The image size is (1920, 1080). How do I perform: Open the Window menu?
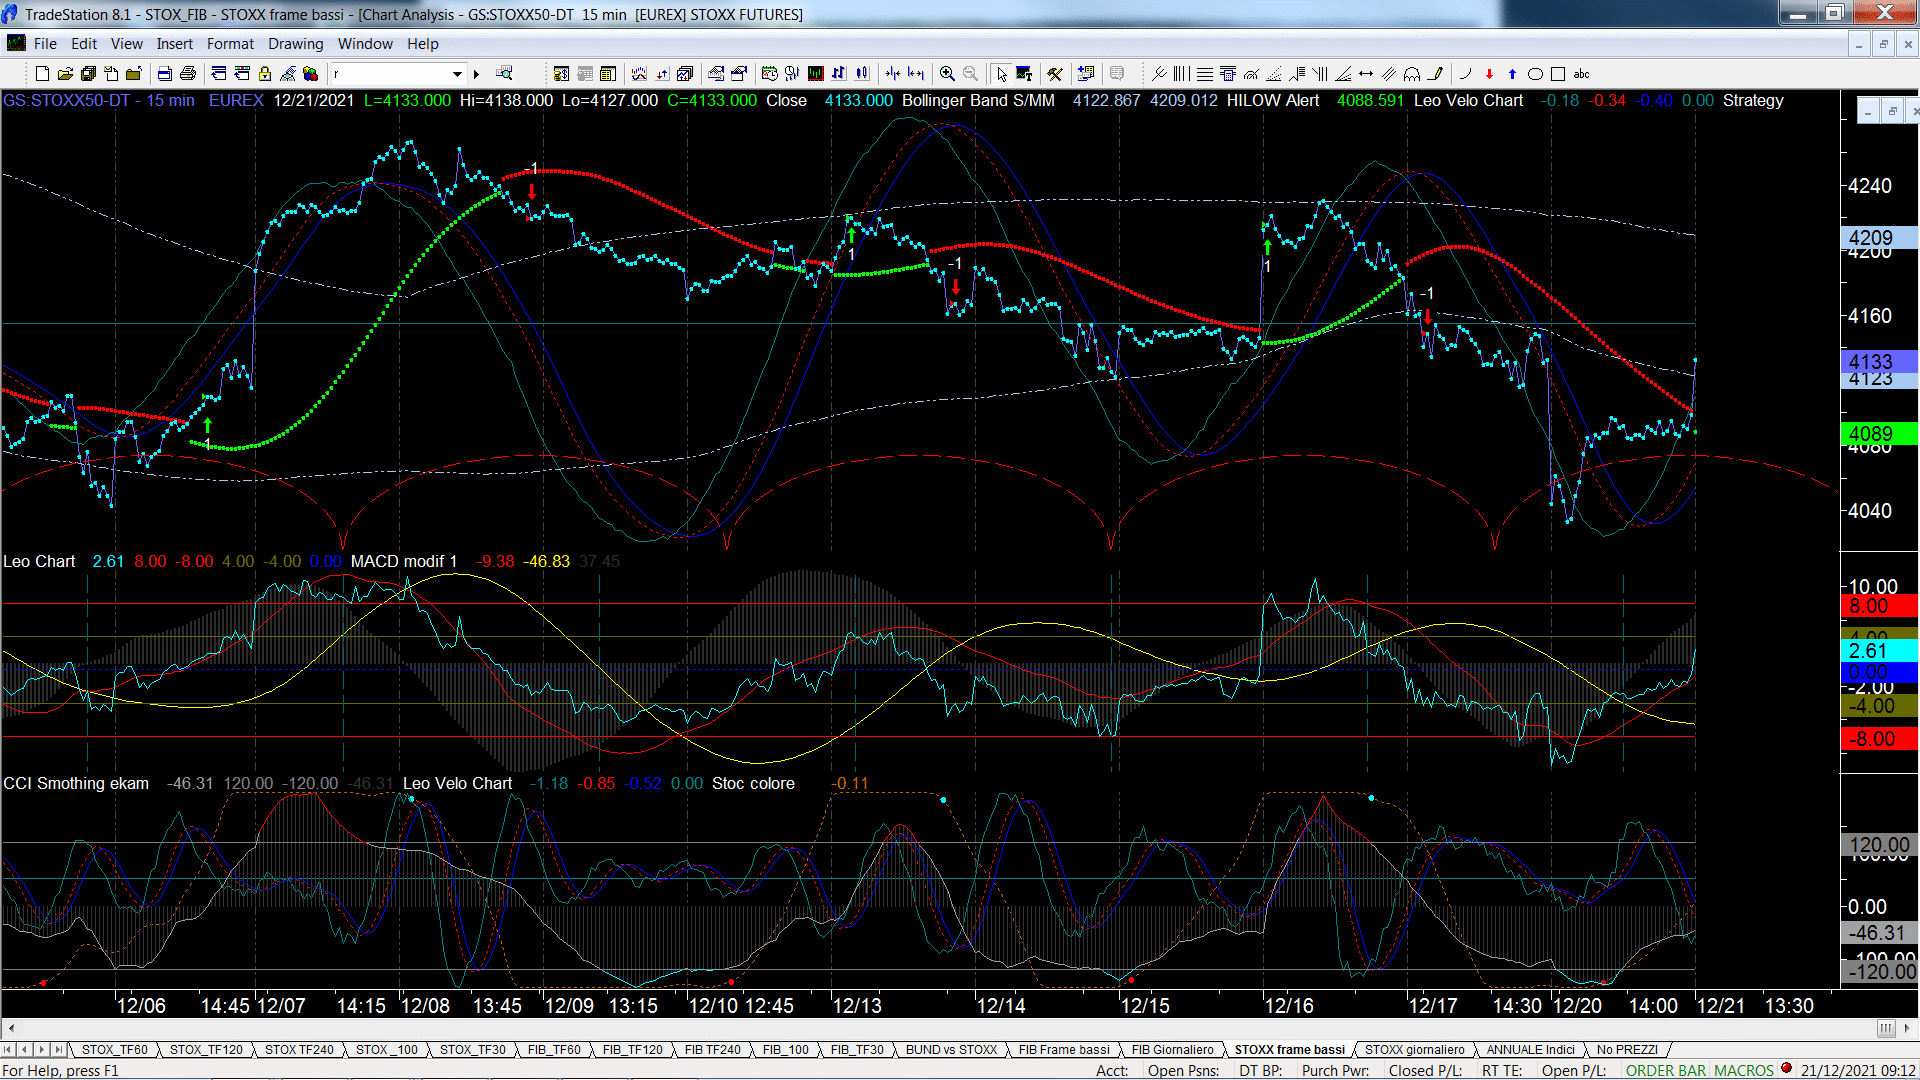click(365, 44)
